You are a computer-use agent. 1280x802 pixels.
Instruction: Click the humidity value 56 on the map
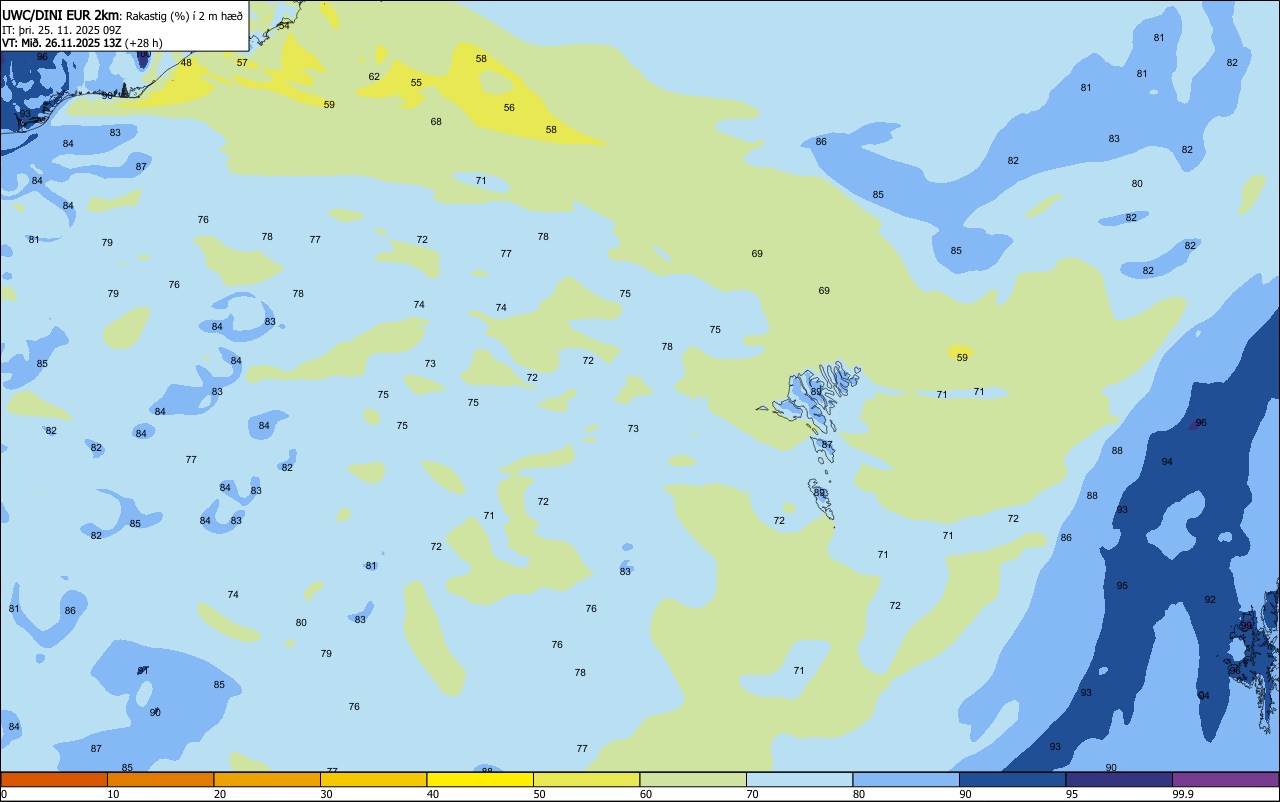pyautogui.click(x=509, y=108)
